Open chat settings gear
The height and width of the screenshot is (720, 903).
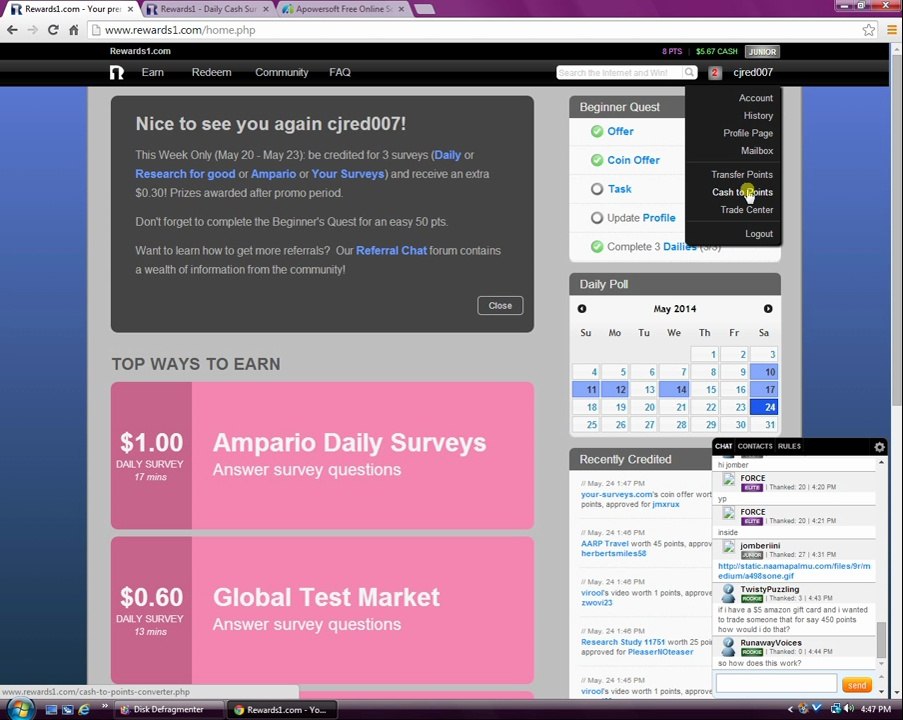pyautogui.click(x=879, y=446)
